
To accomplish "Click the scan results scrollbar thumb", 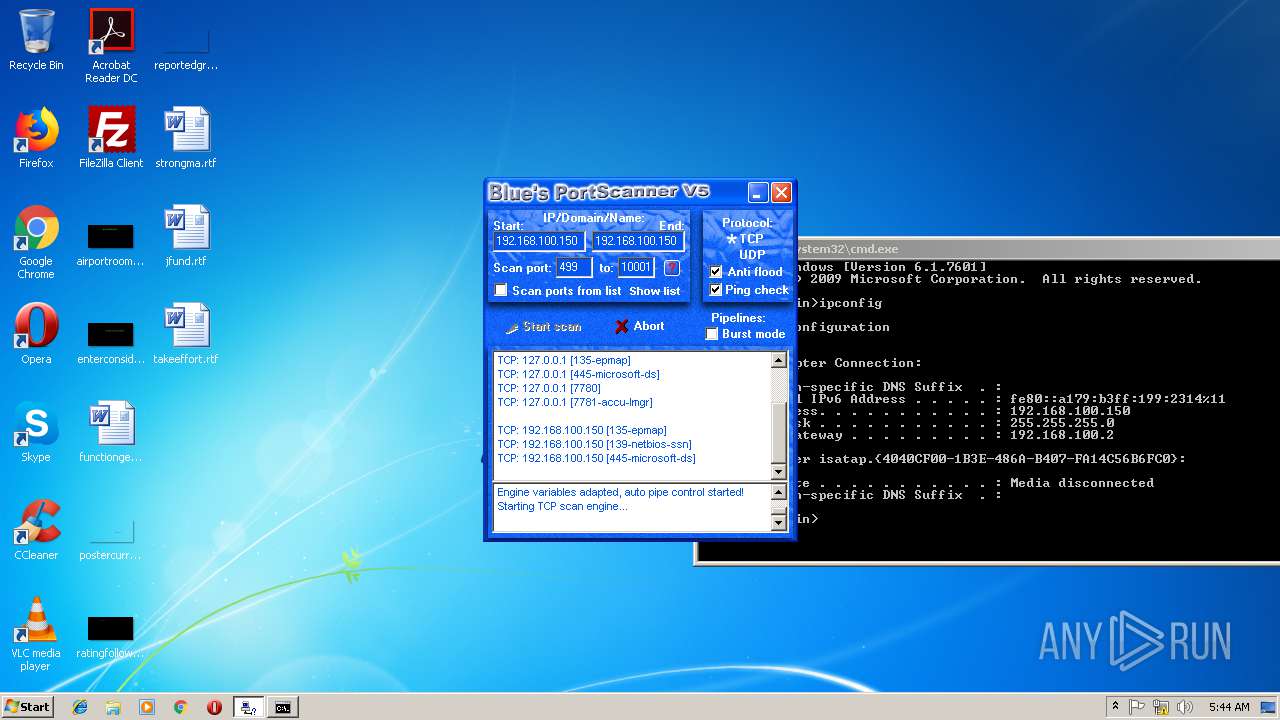I will 779,432.
